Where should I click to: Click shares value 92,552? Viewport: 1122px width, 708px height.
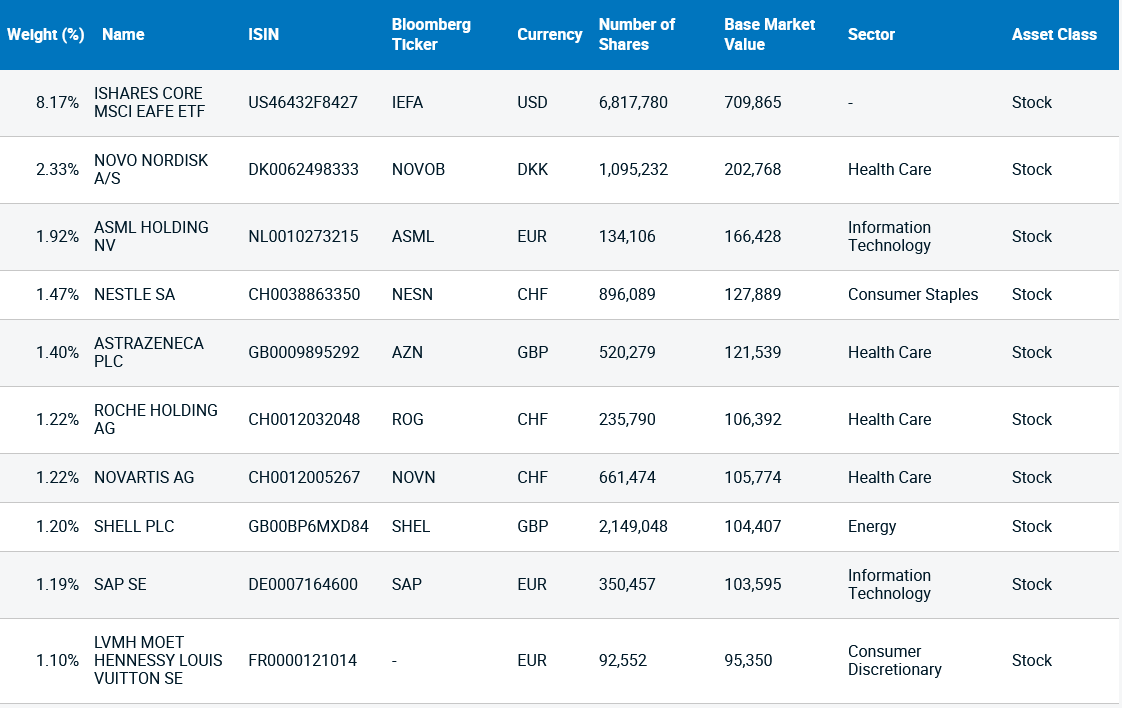click(x=623, y=660)
